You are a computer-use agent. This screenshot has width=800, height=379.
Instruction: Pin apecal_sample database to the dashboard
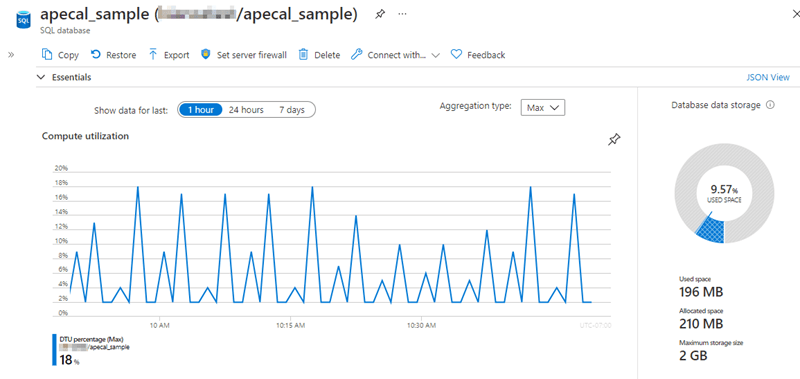pos(380,14)
